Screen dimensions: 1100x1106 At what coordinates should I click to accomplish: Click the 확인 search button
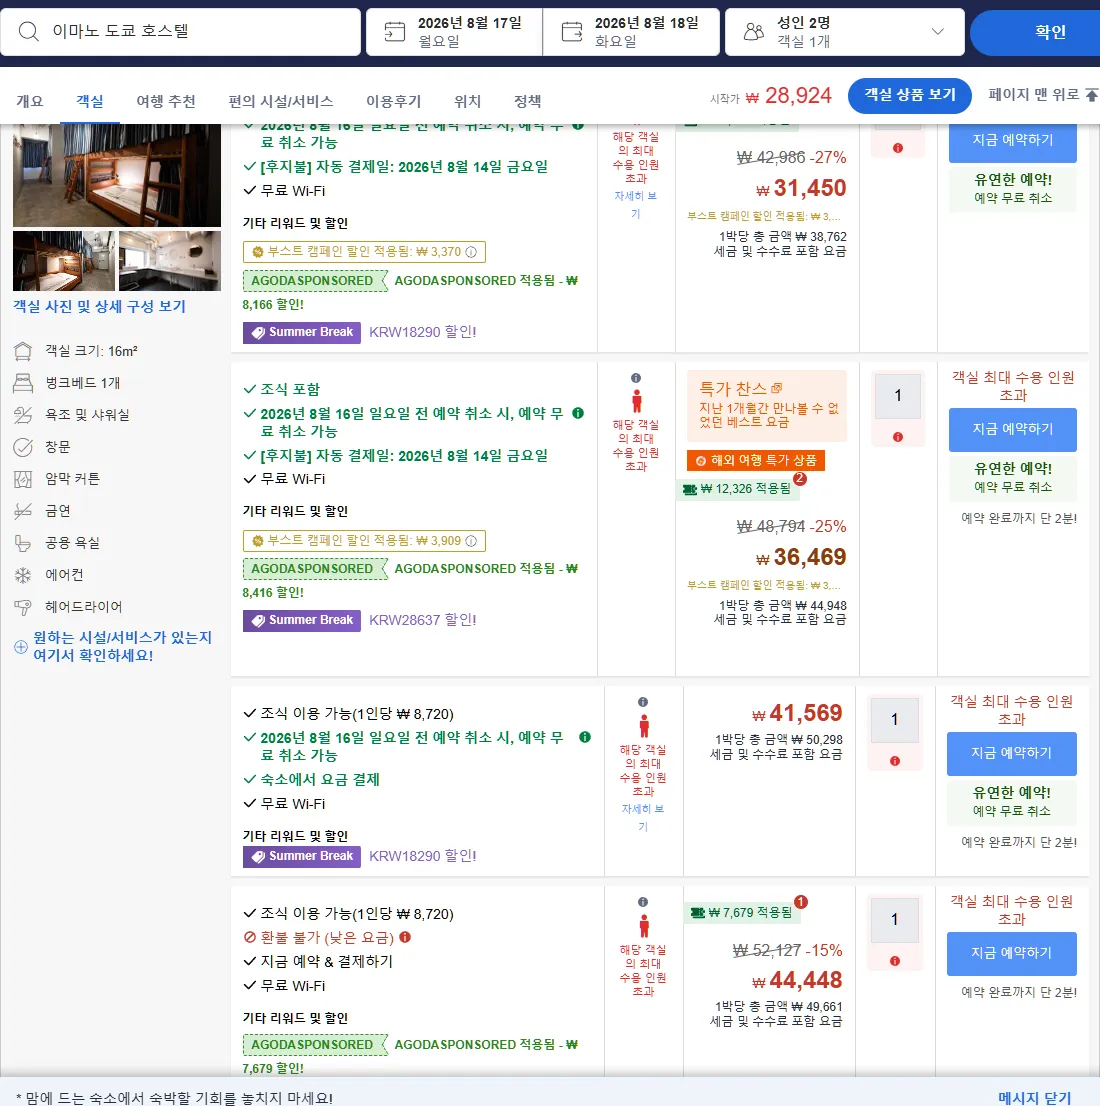pyautogui.click(x=1035, y=32)
